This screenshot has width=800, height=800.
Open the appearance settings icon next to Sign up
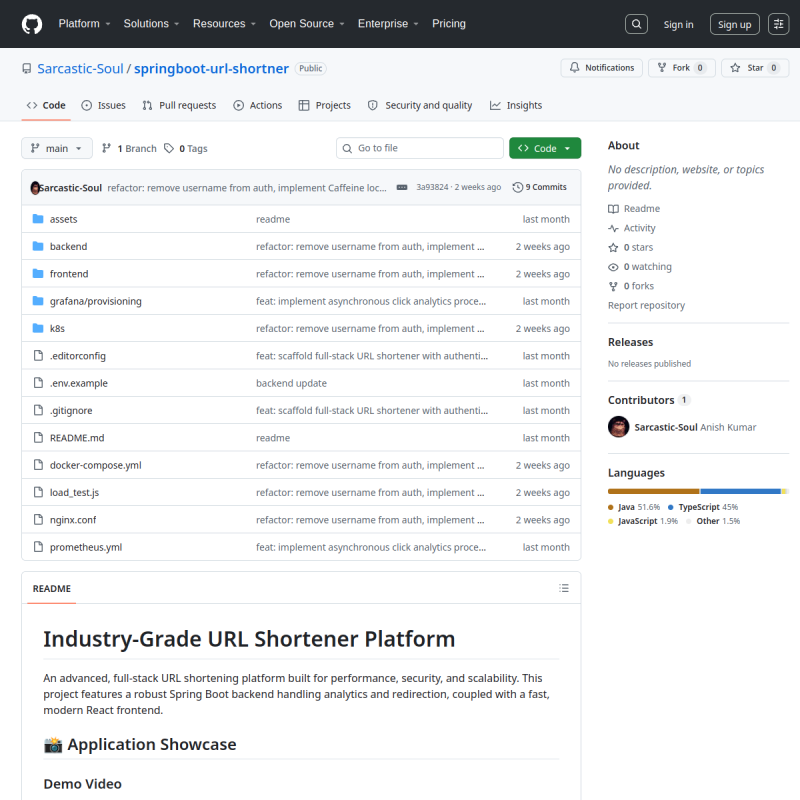(779, 24)
